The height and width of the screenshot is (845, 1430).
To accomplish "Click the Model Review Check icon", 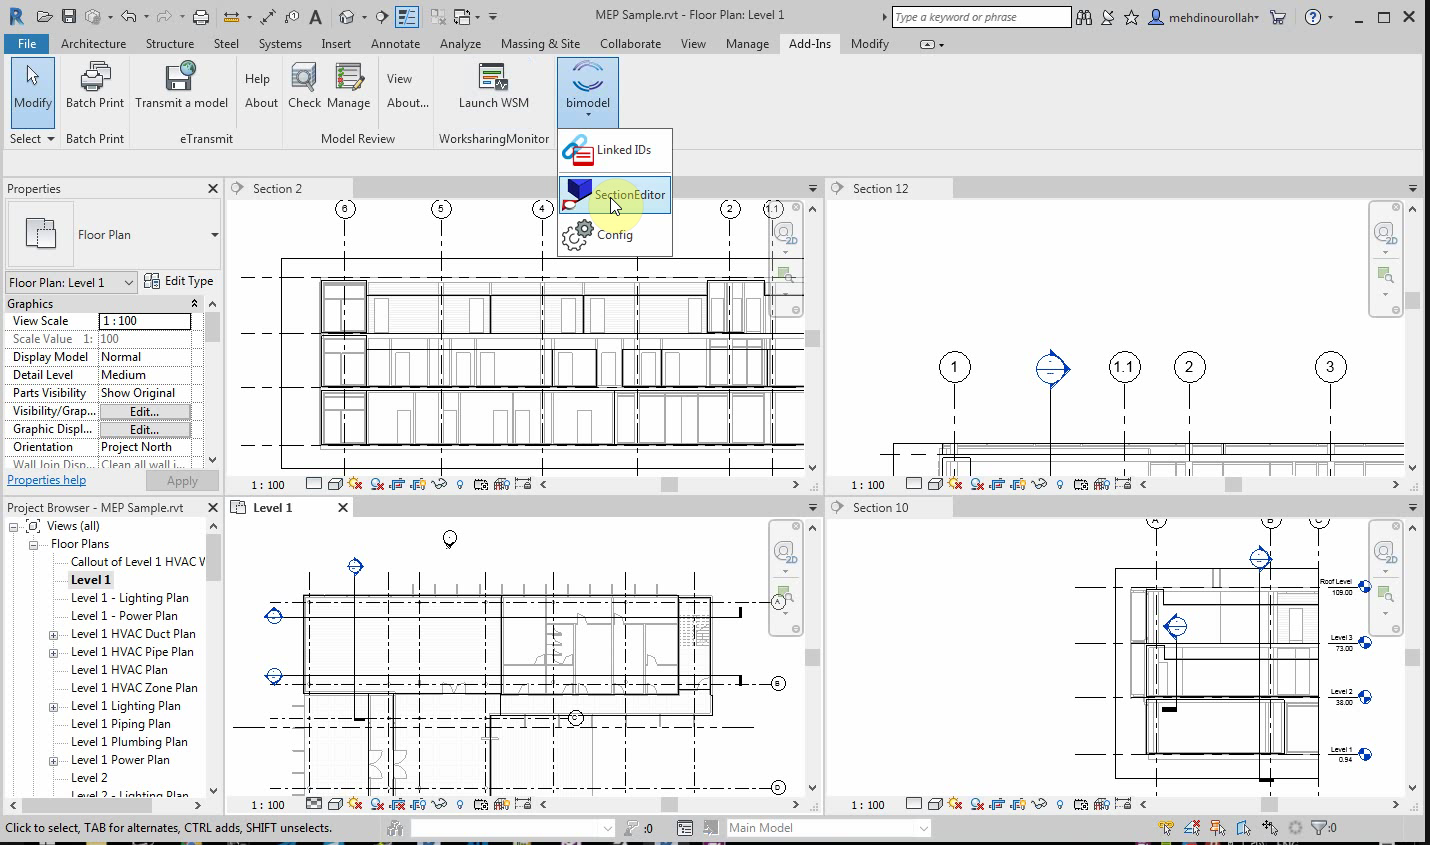I will tap(304, 78).
